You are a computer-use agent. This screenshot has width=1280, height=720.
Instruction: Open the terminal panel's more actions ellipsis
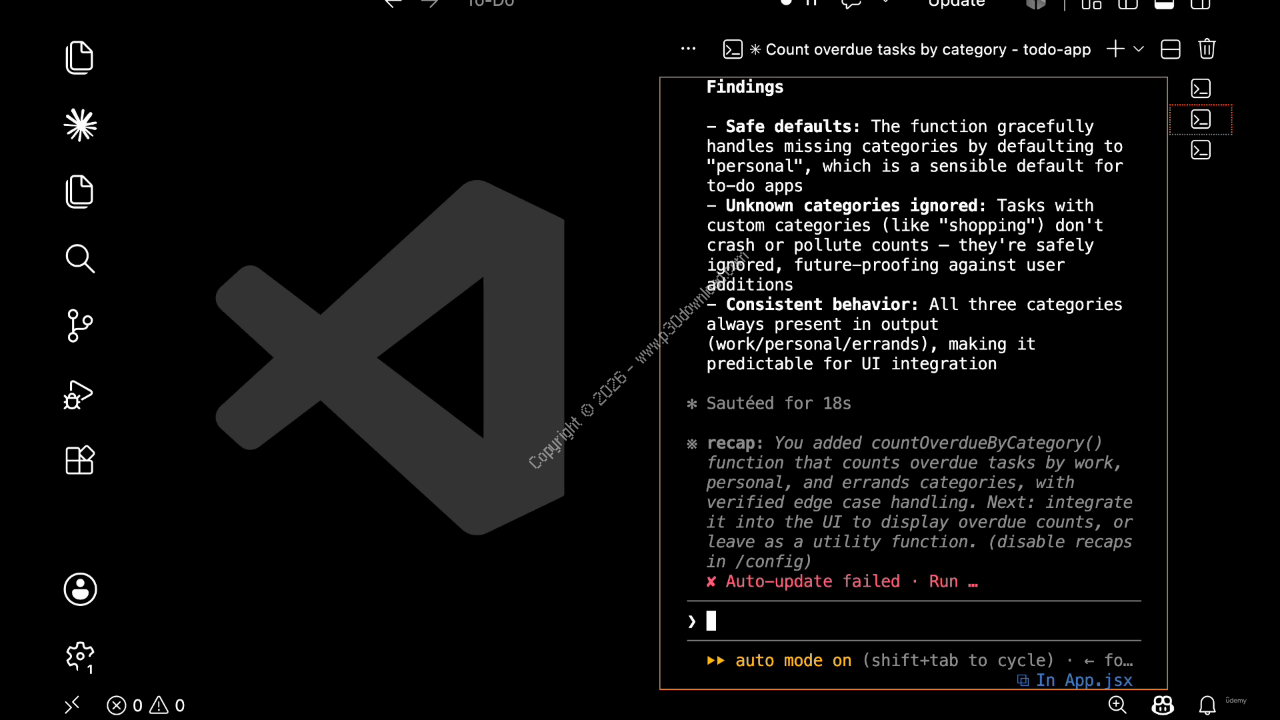click(x=688, y=49)
